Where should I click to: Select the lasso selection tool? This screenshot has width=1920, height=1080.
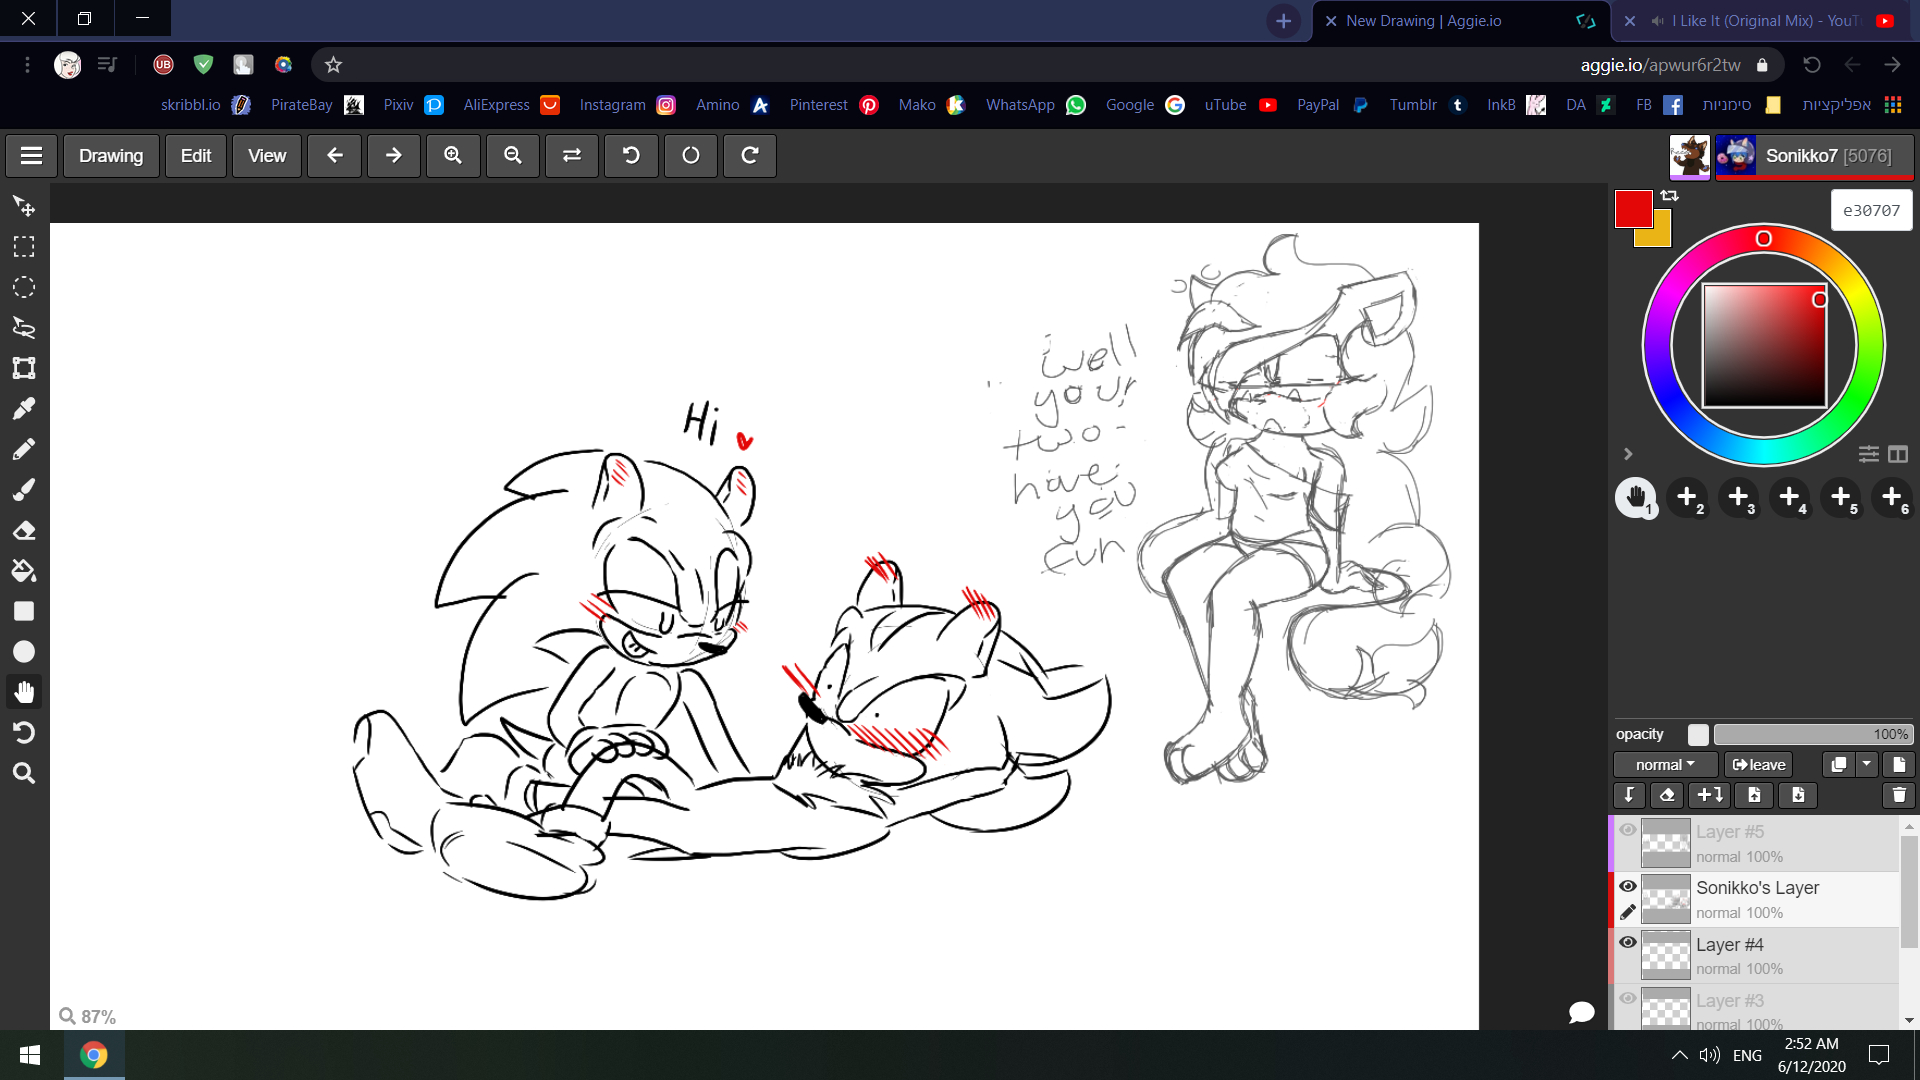pyautogui.click(x=24, y=328)
